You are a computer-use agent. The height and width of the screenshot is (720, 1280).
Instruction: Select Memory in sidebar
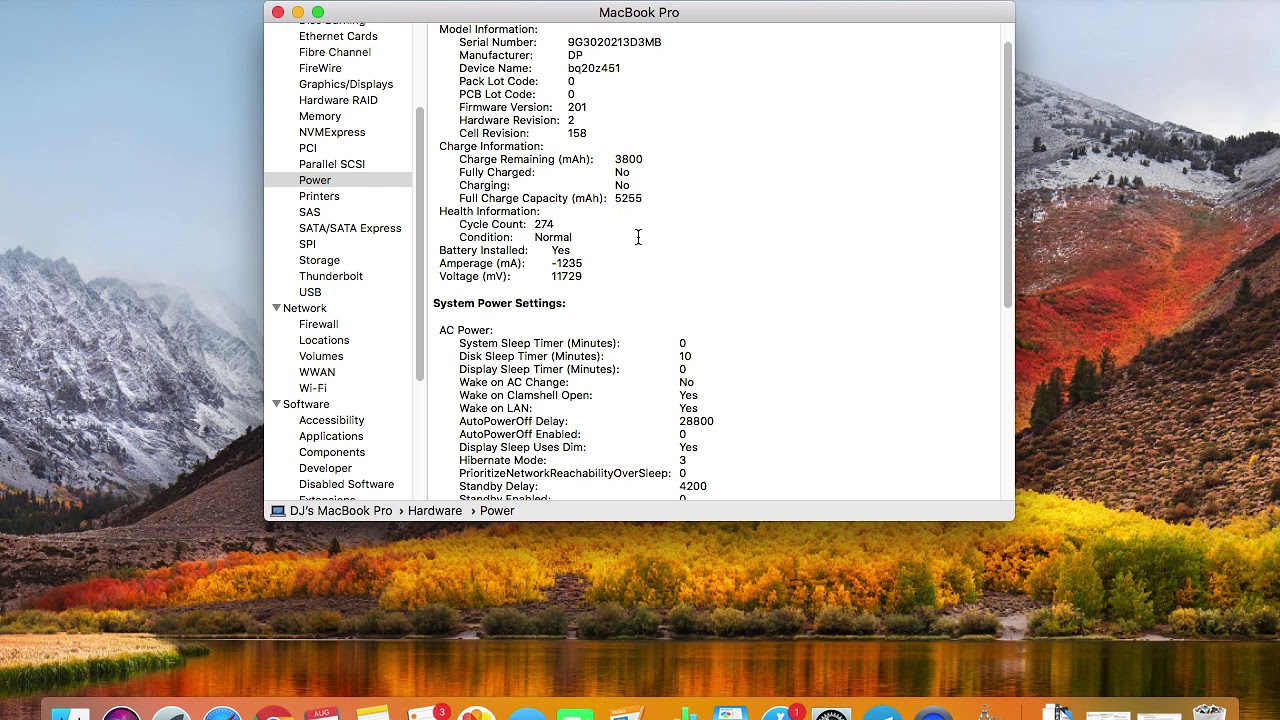click(320, 116)
